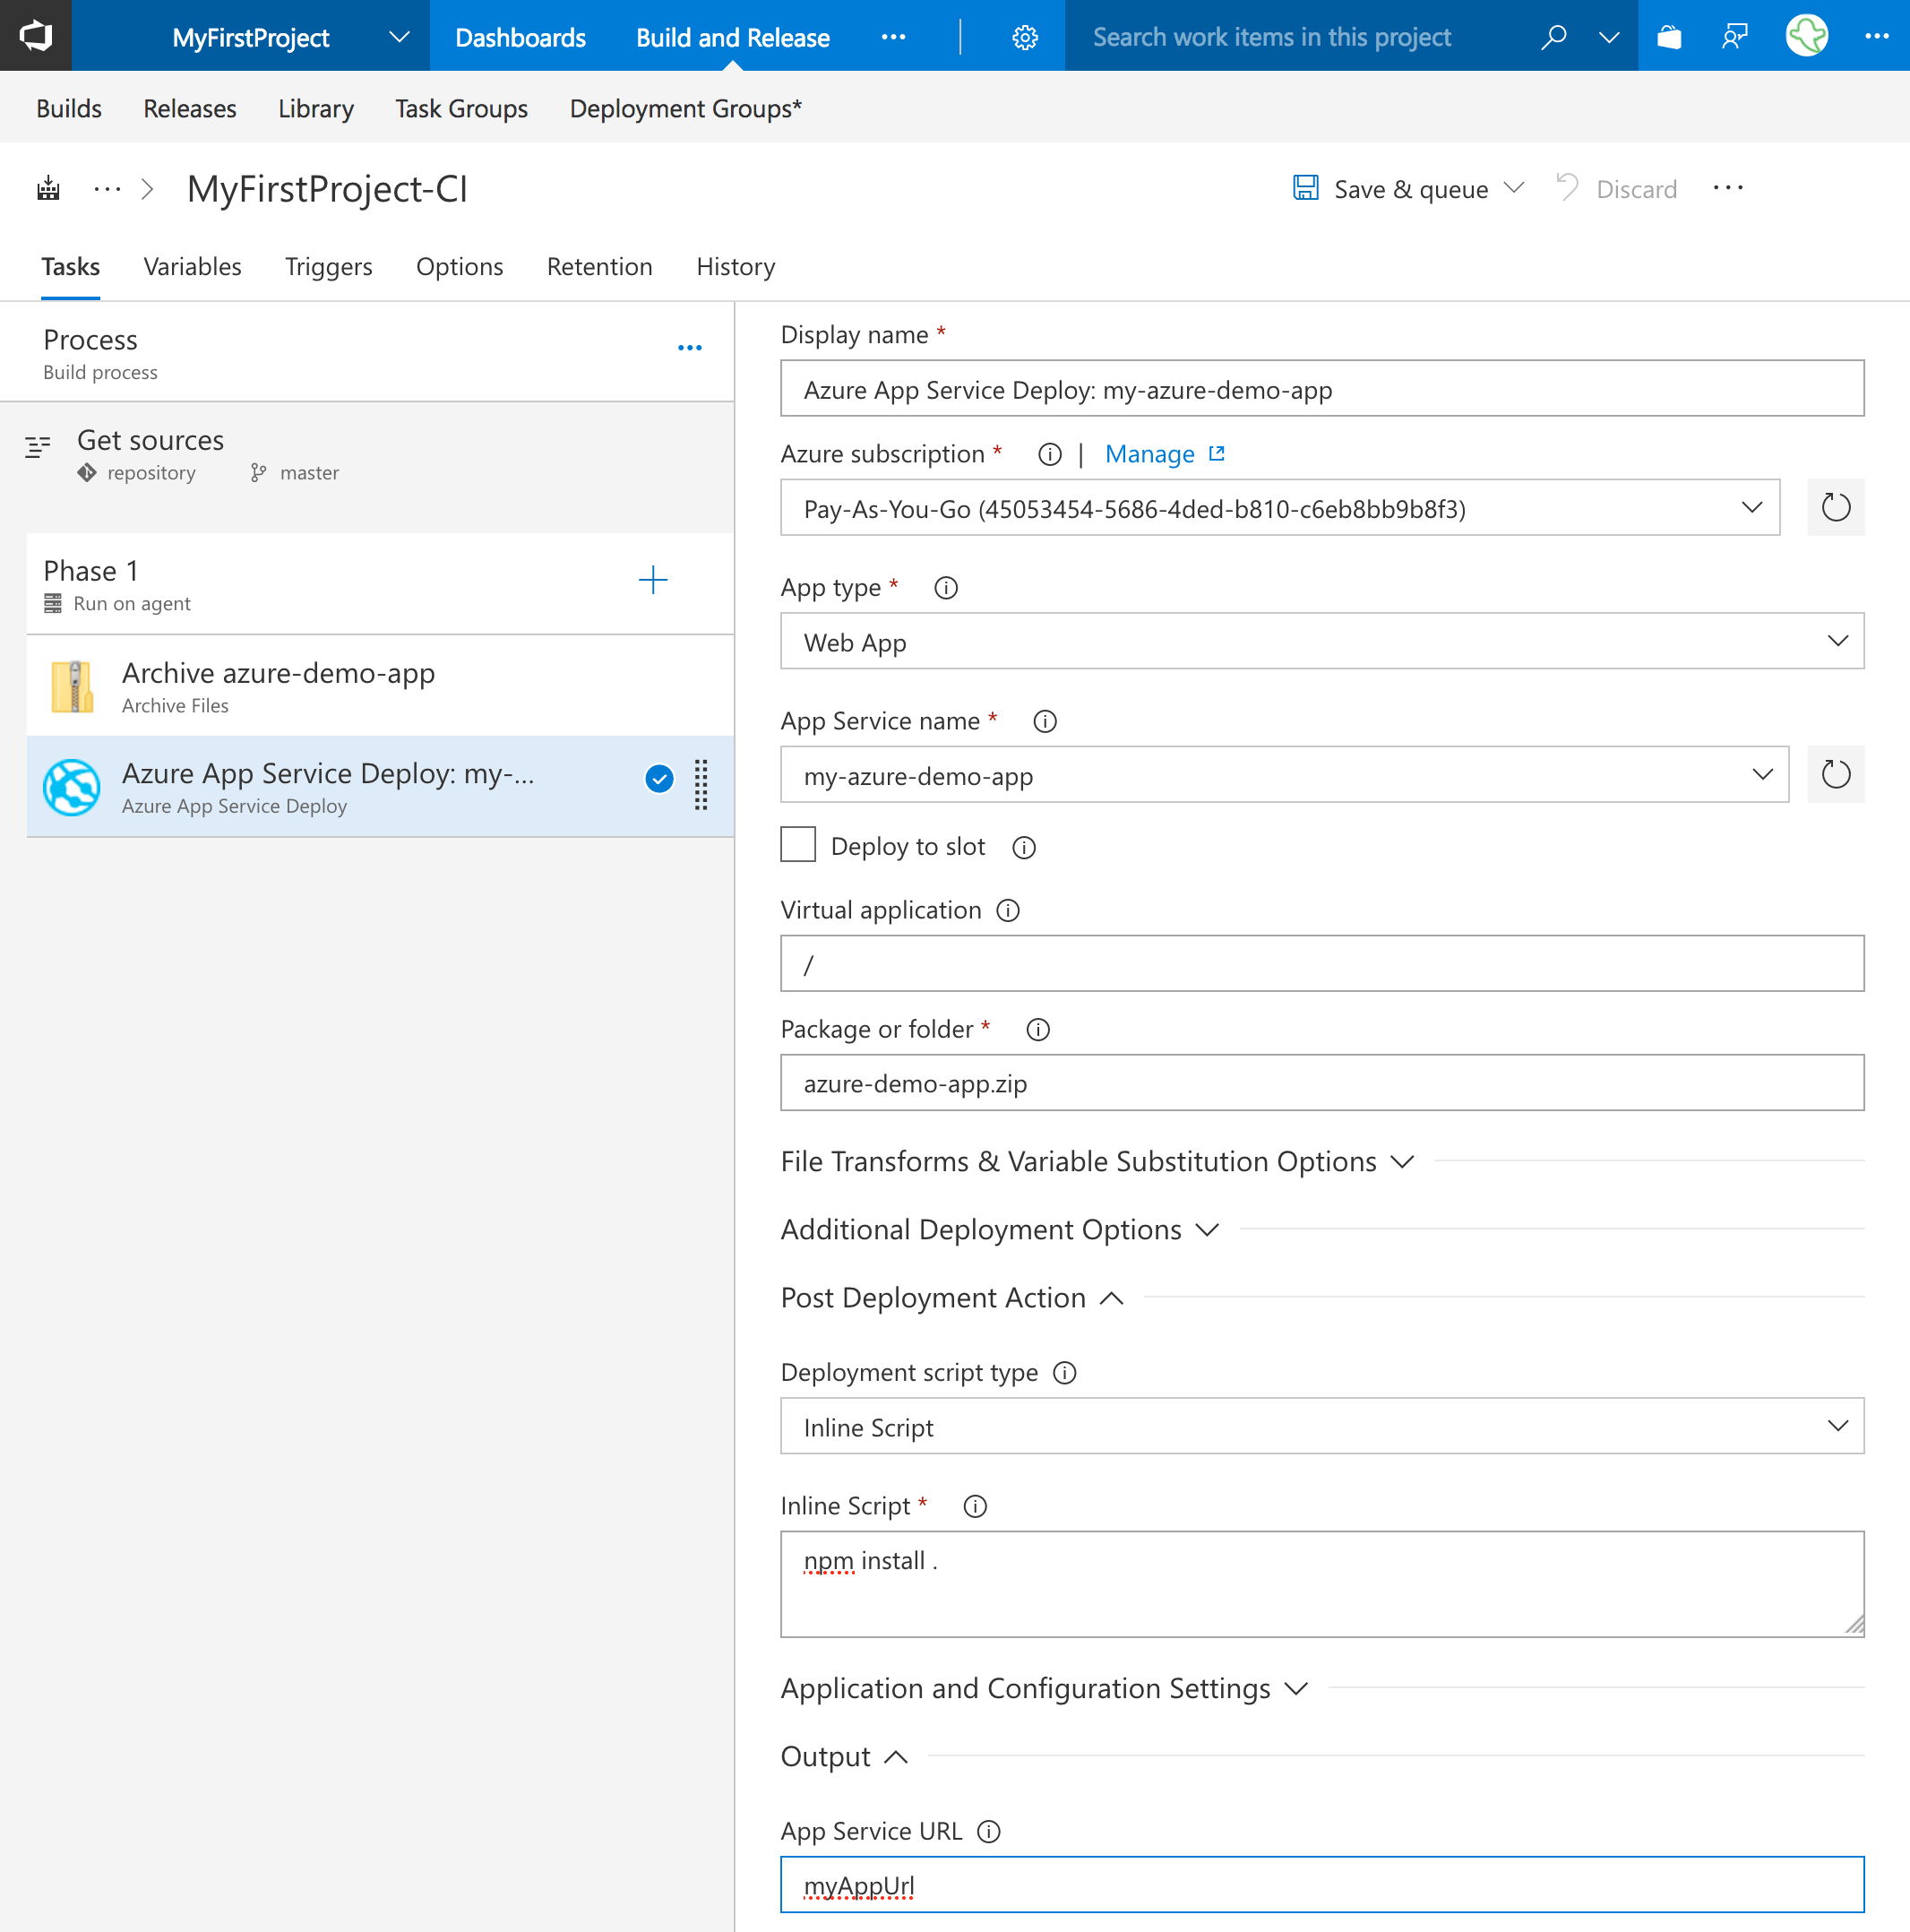Click the Visual Studio Team Services logo
This screenshot has height=1932, width=1910.
pyautogui.click(x=36, y=36)
